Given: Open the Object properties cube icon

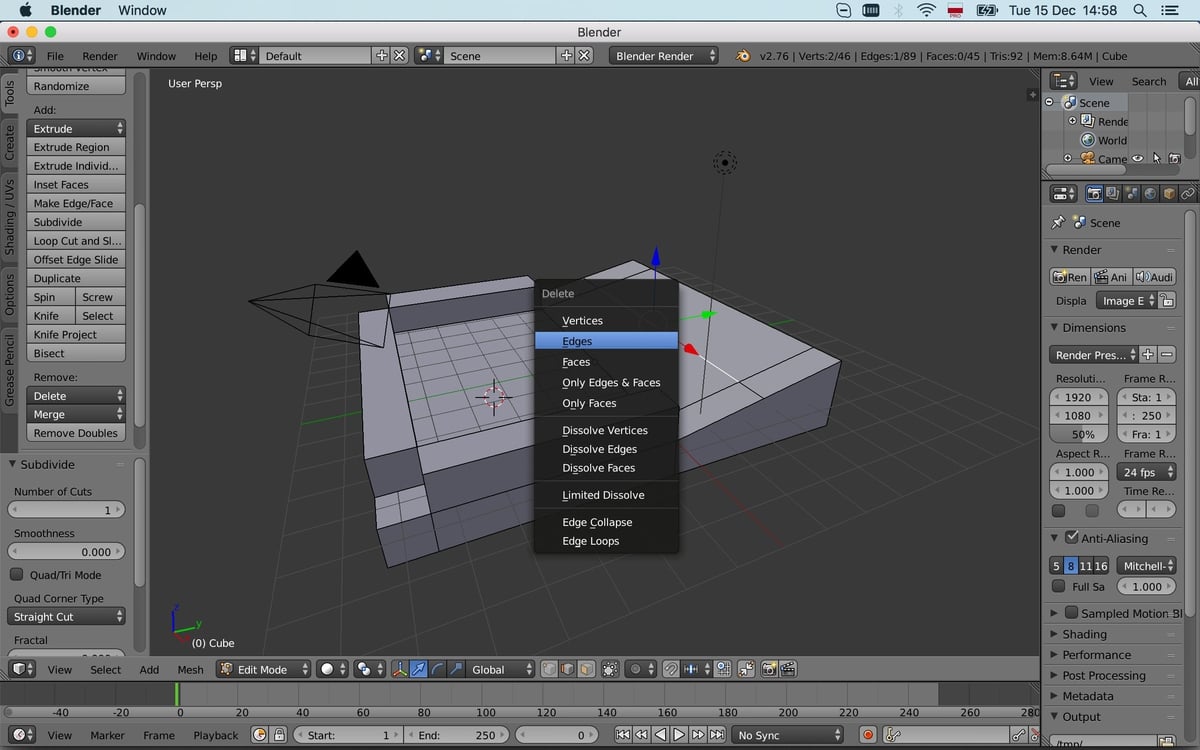Looking at the screenshot, I should pyautogui.click(x=1169, y=194).
